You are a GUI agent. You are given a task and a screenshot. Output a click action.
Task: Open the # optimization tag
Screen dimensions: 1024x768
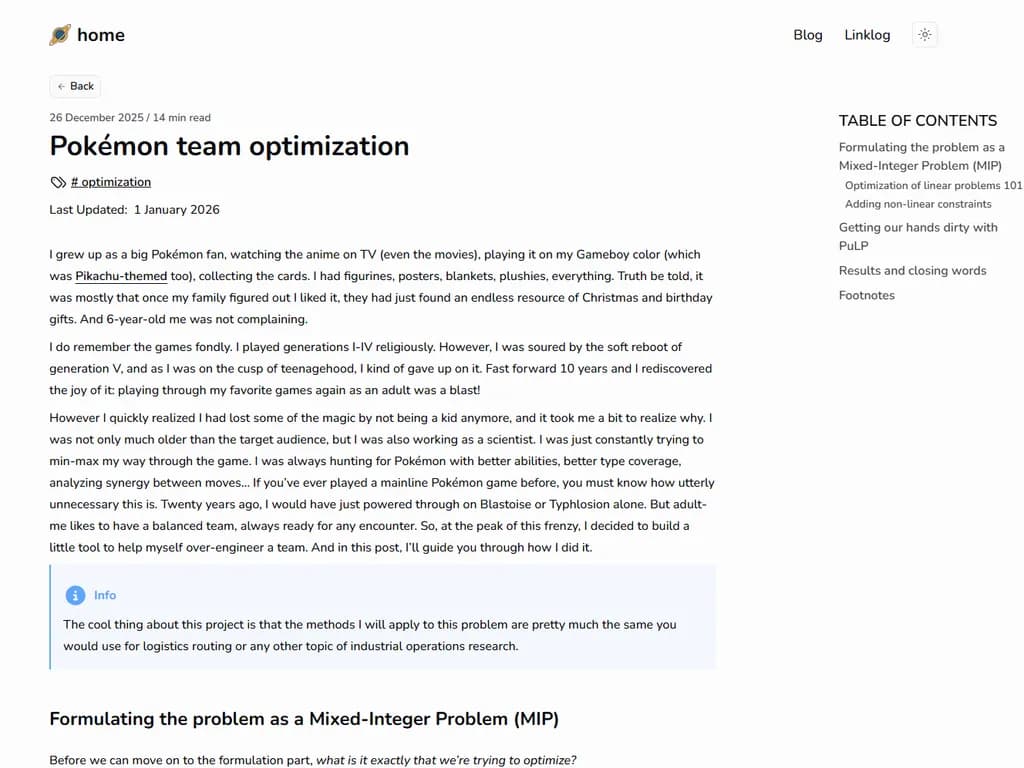tap(111, 182)
